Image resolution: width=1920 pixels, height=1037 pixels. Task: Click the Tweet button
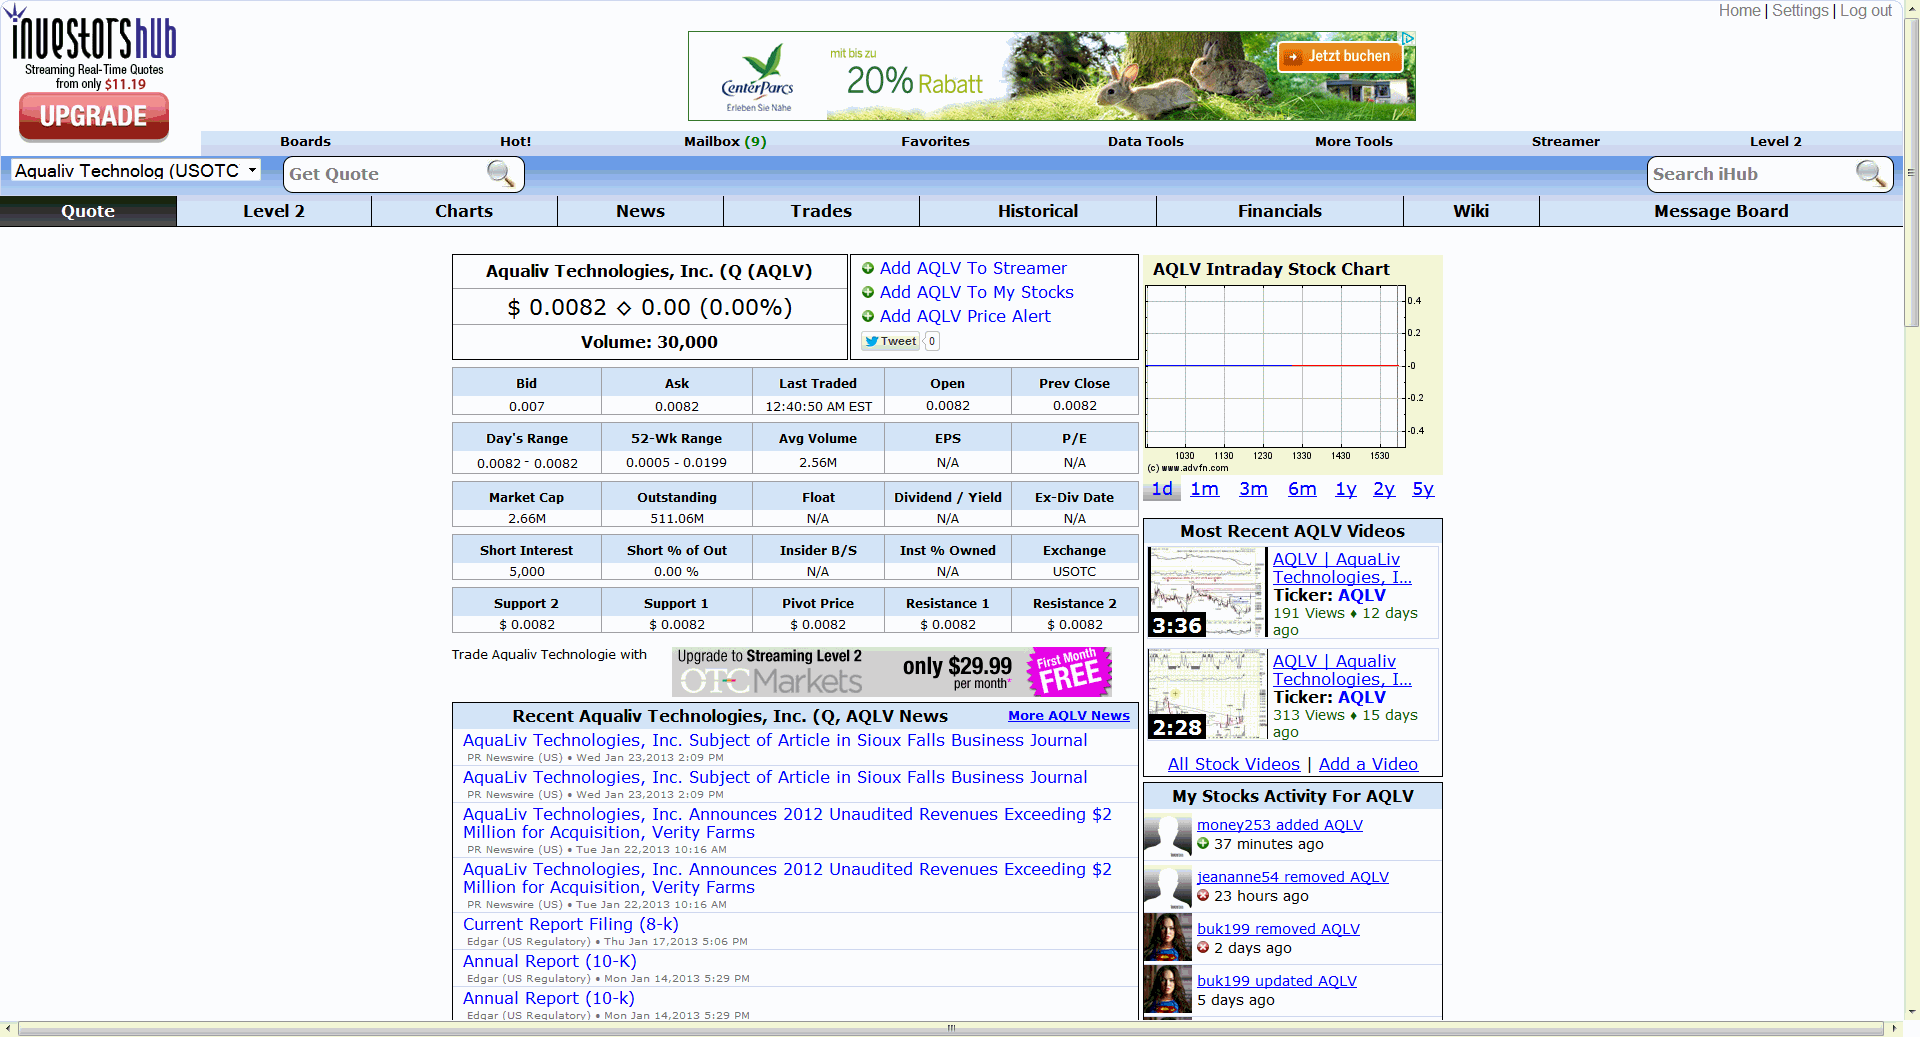tap(890, 341)
